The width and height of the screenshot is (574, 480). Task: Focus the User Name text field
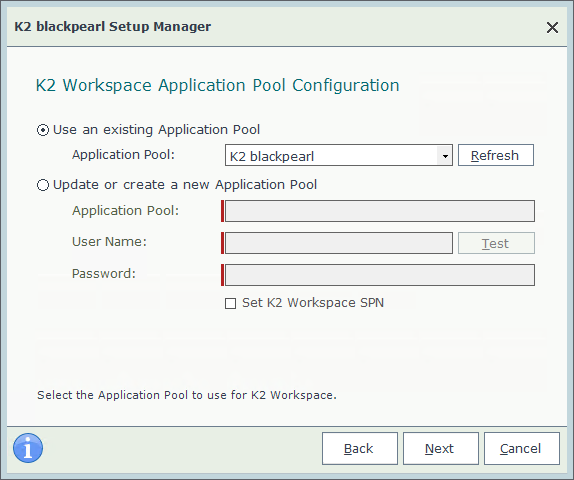[339, 243]
